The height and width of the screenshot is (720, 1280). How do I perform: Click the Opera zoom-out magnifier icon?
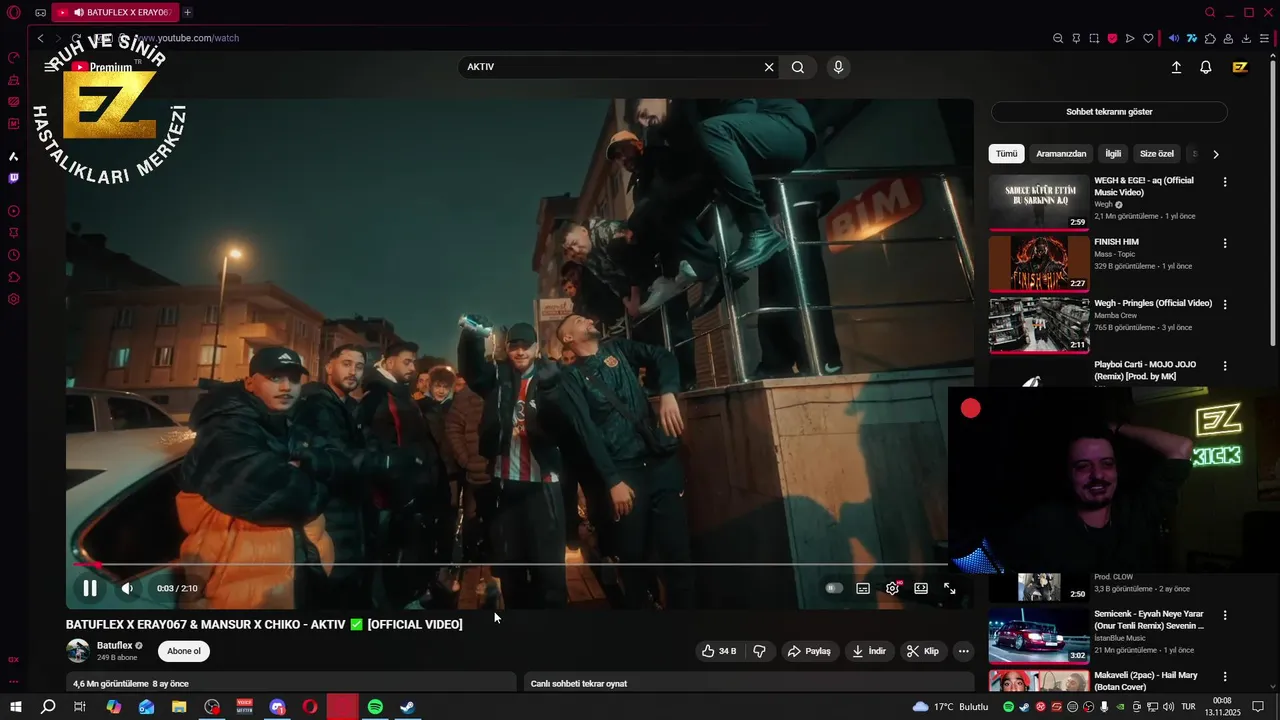pyautogui.click(x=1058, y=38)
